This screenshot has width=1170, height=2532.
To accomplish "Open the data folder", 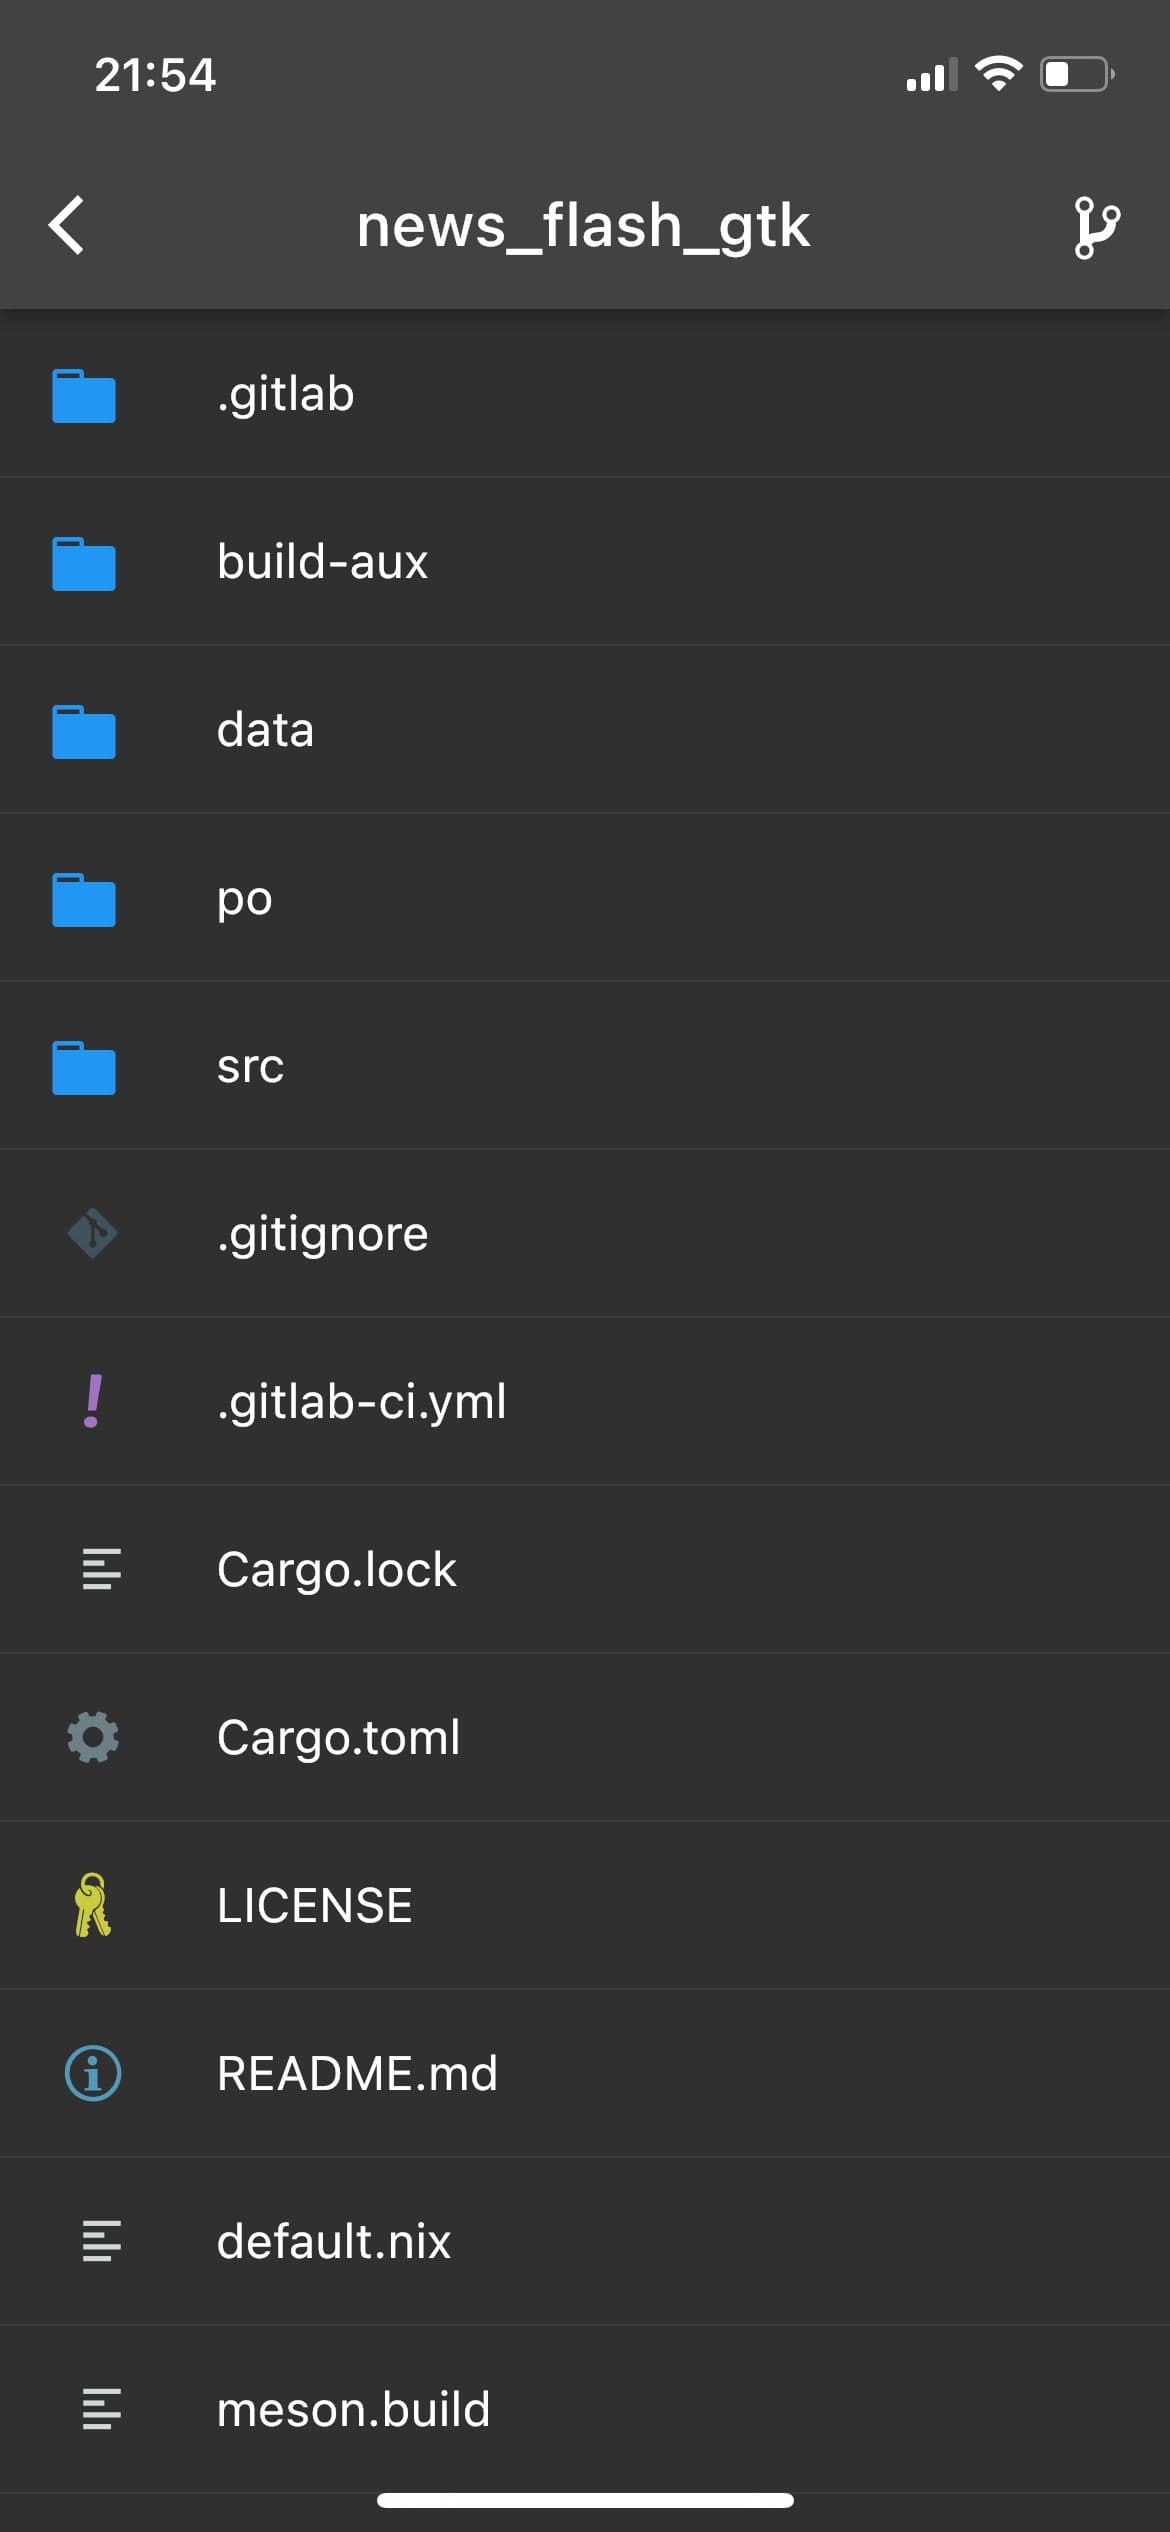I will pos(400,731).
